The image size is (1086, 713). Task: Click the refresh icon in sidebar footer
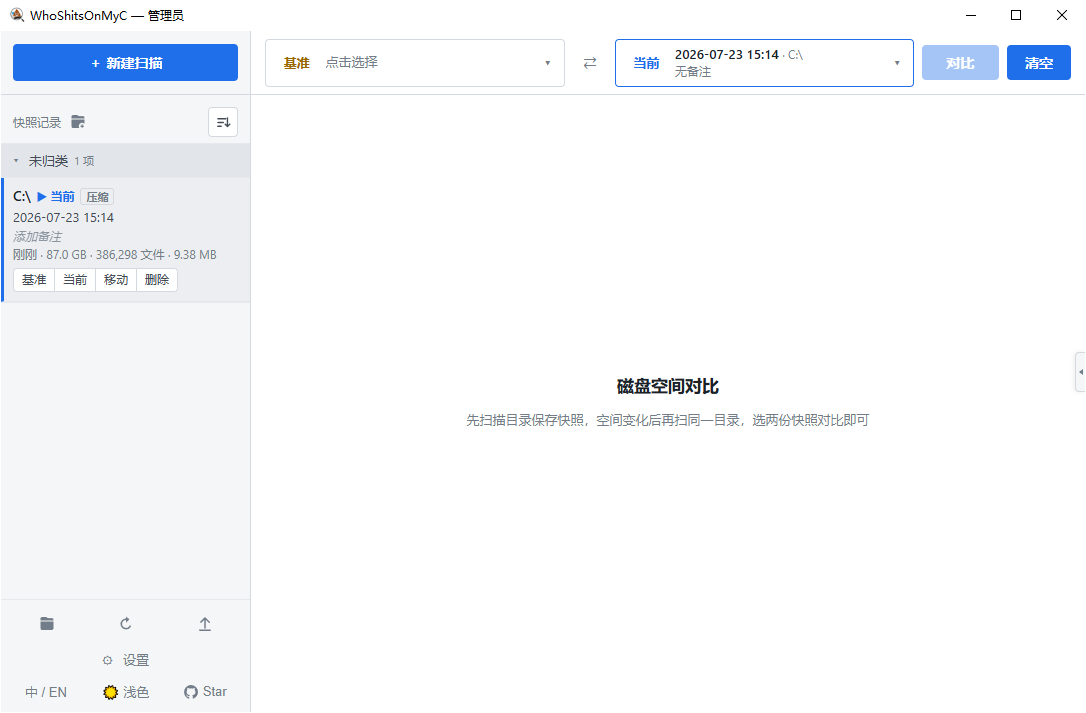125,624
